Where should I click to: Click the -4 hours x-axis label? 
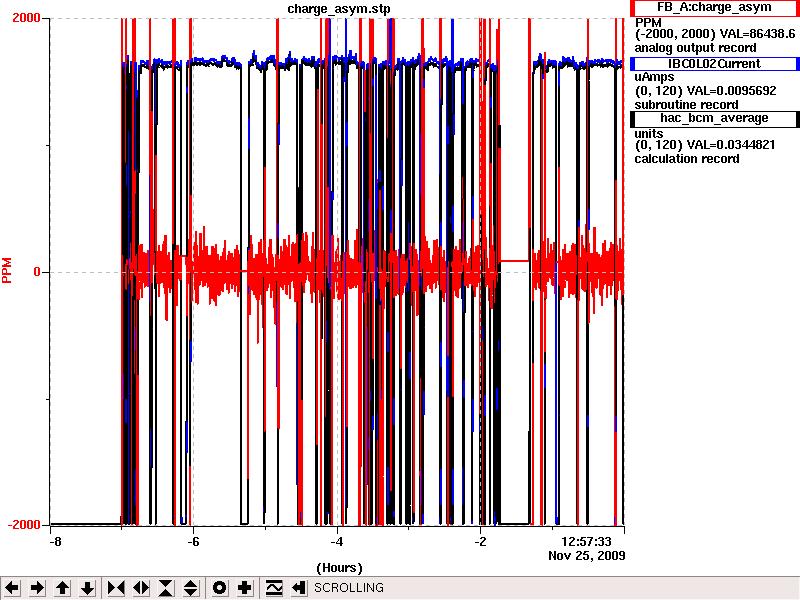point(337,541)
